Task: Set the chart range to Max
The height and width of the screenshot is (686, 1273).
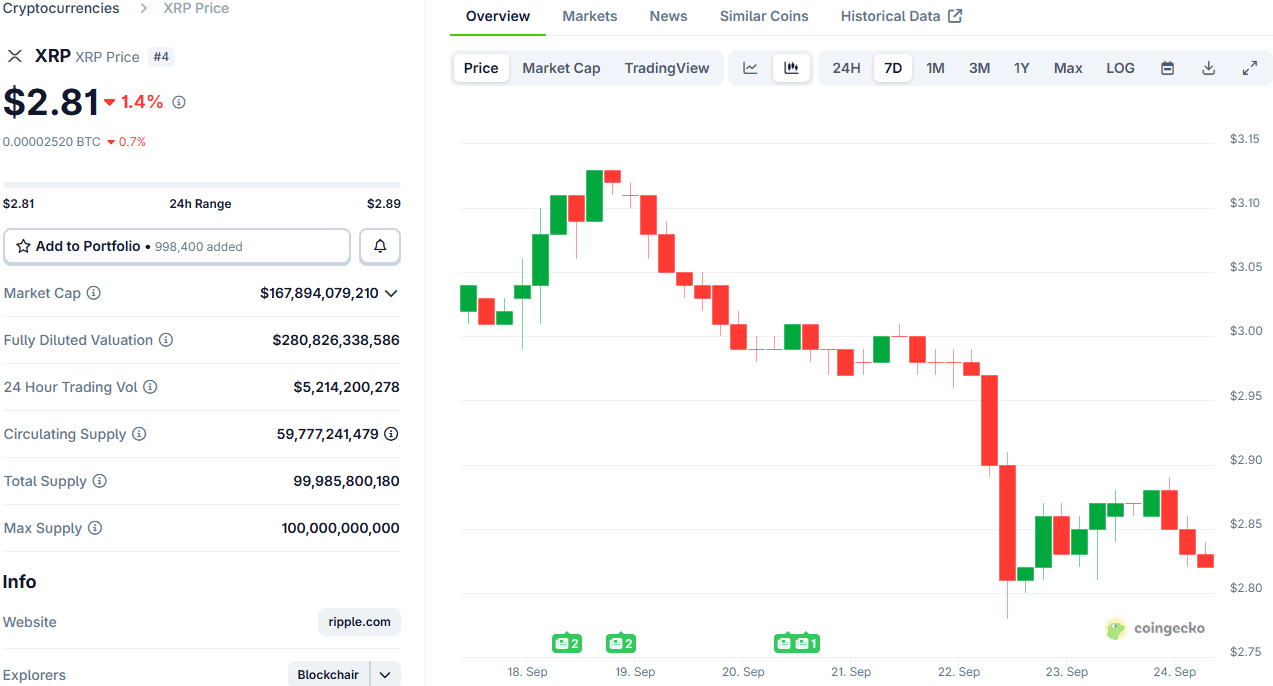Action: (x=1068, y=68)
